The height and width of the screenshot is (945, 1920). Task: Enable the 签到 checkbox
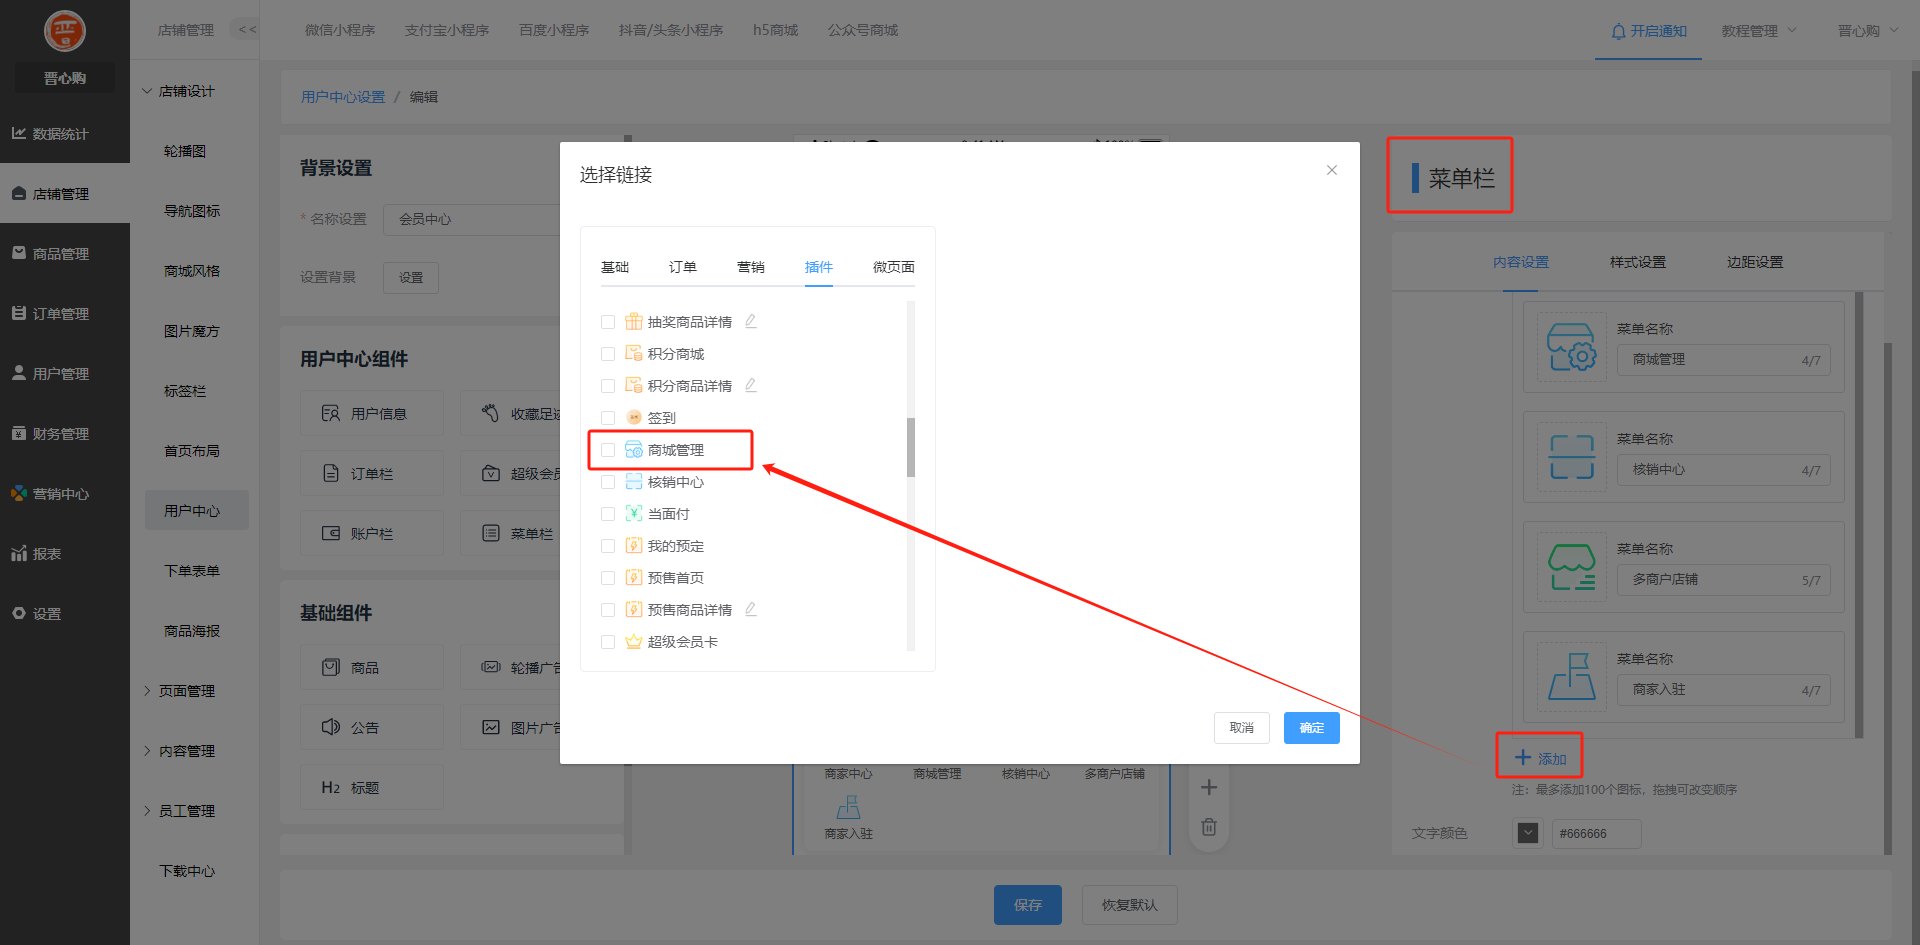(x=608, y=418)
